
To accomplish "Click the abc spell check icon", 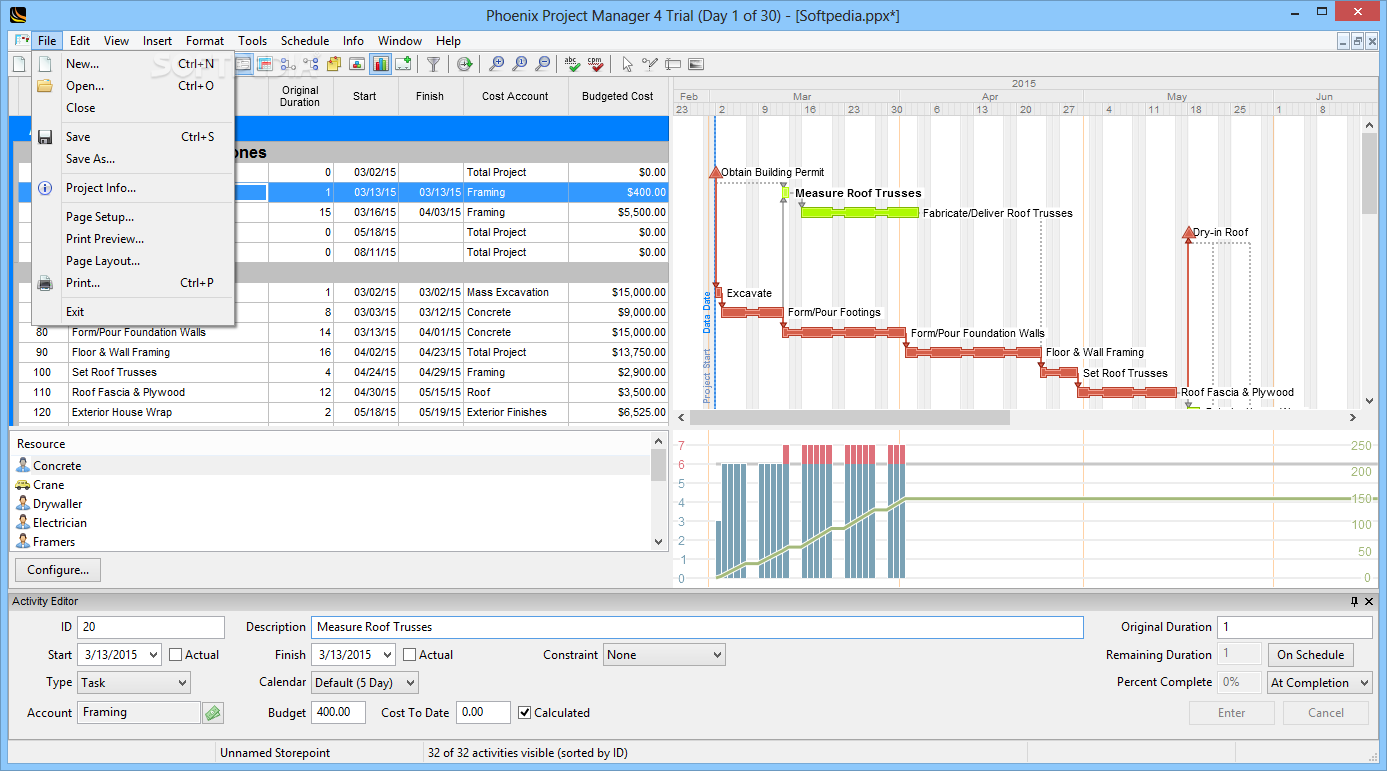I will (573, 64).
